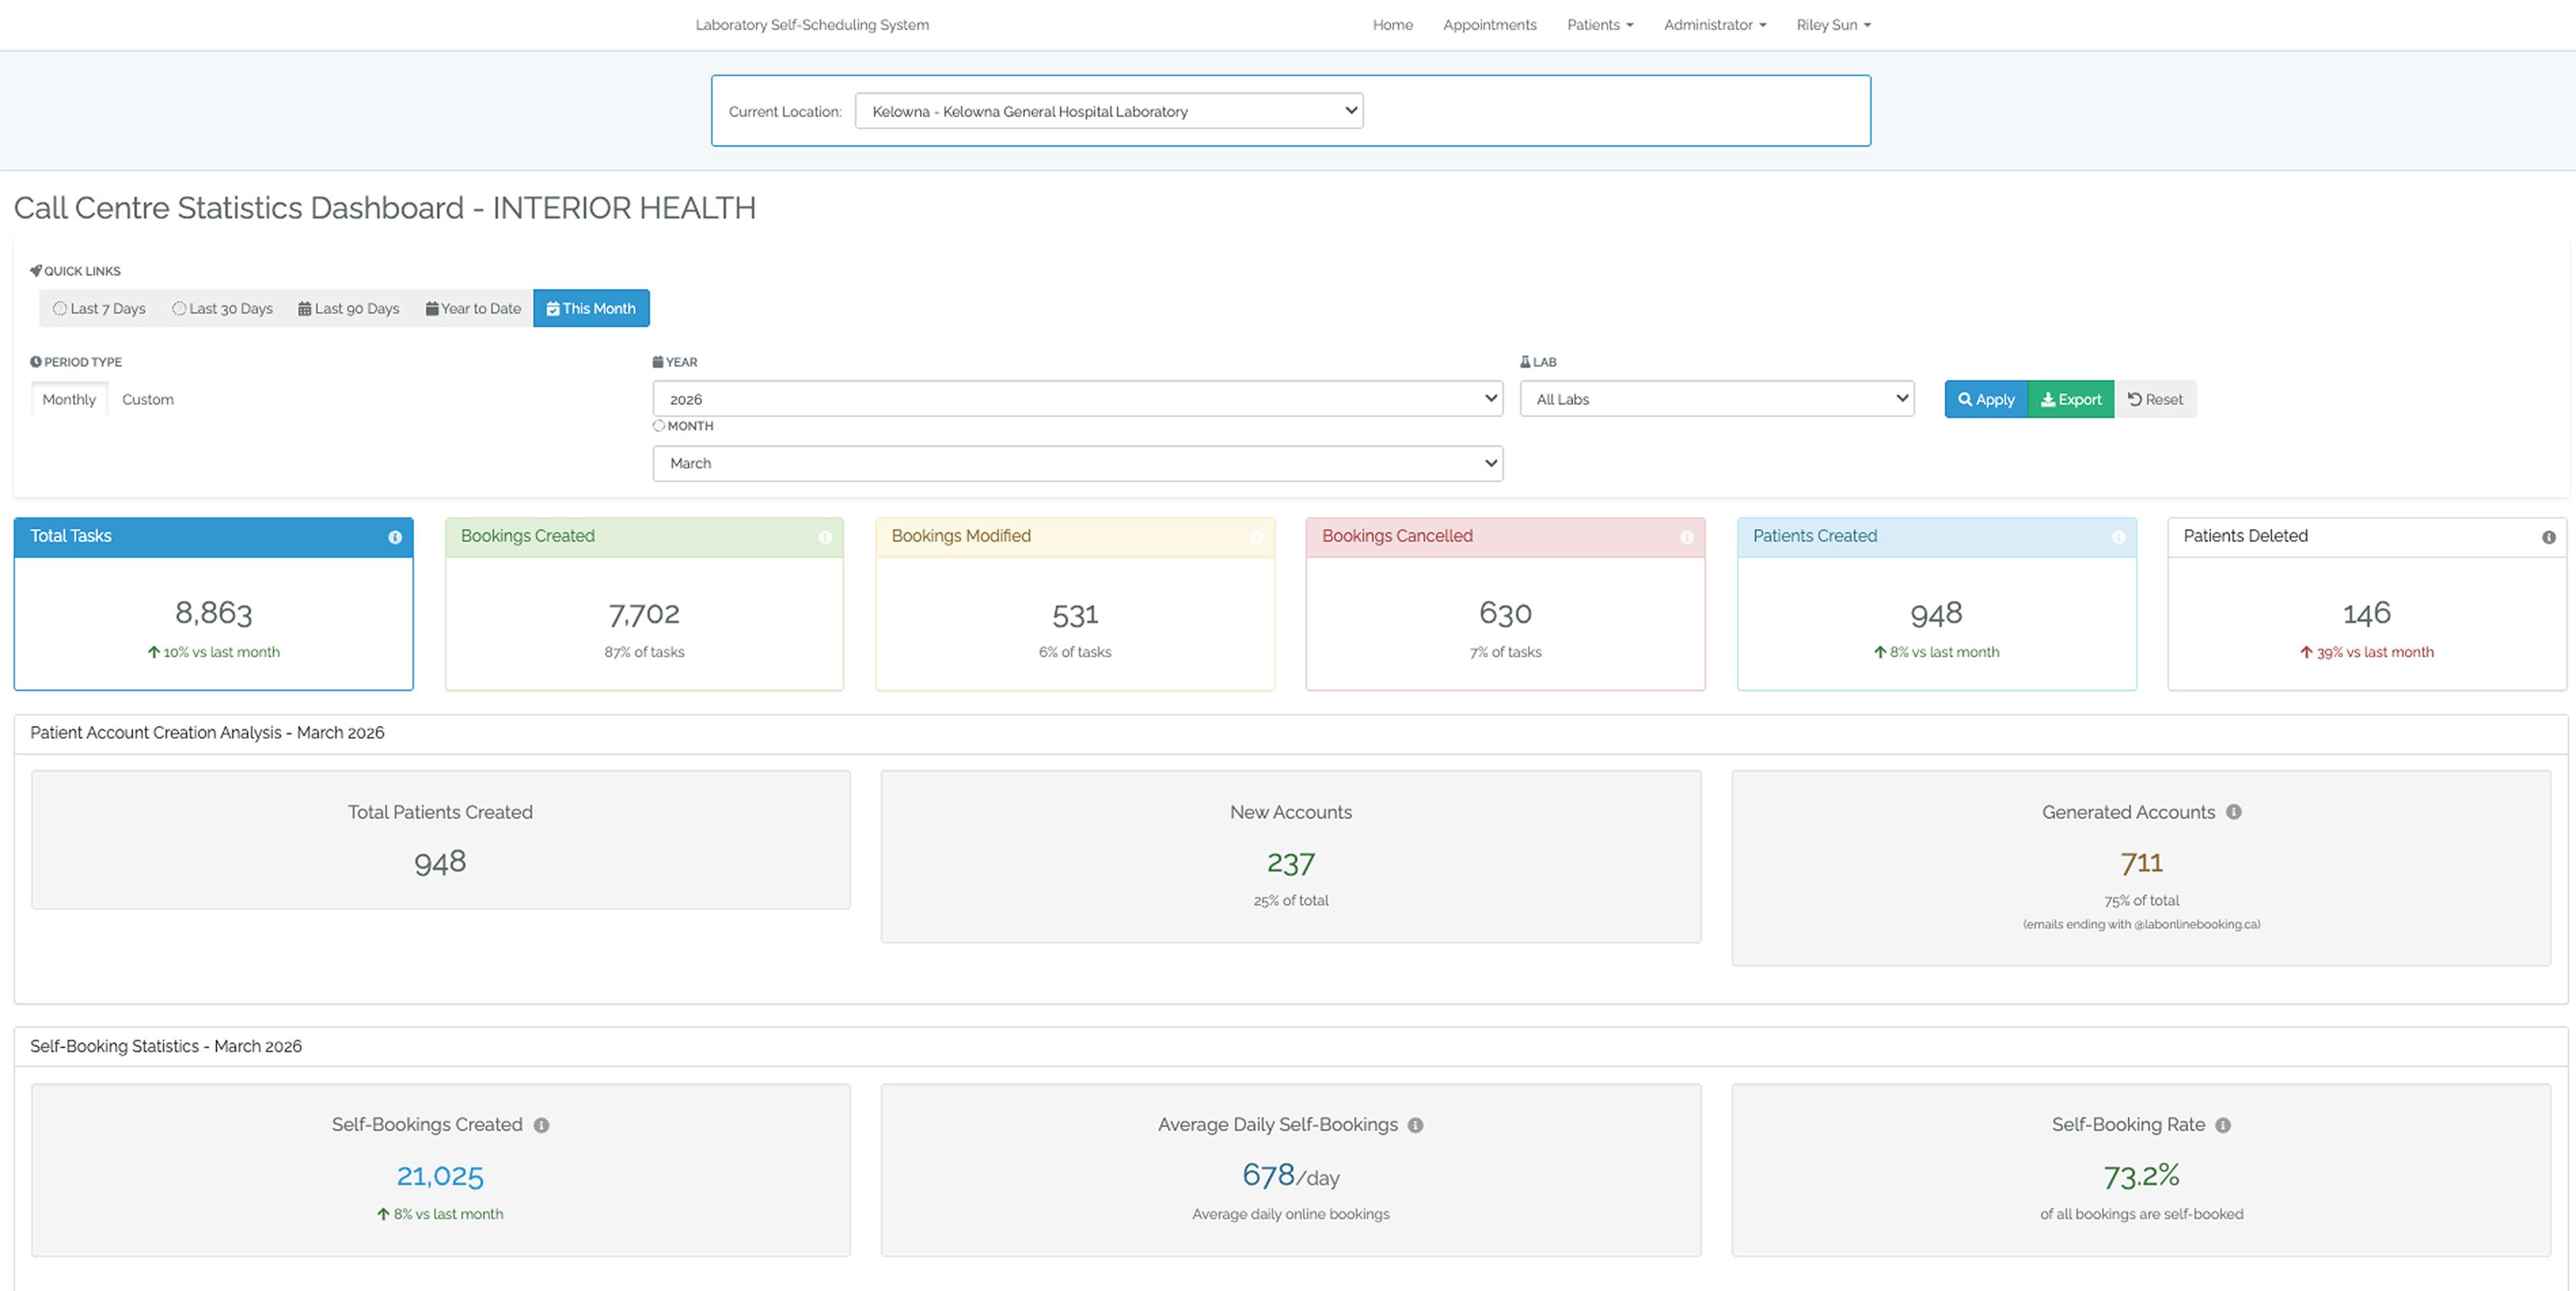Click the Self-Booking Rate info icon
Screen dimensions: 2576x1291
point(2223,1125)
